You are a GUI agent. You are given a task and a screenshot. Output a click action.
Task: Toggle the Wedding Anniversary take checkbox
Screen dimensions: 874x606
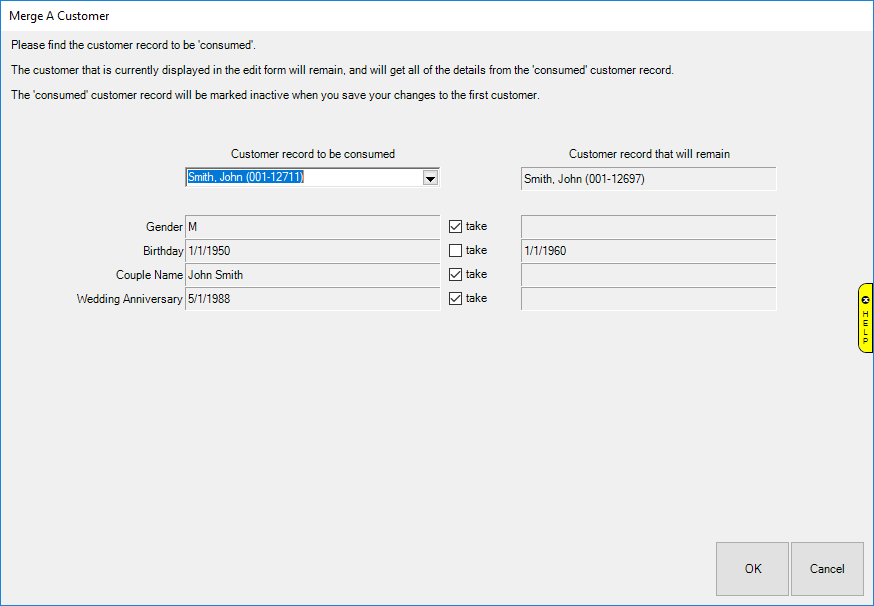[x=456, y=298]
